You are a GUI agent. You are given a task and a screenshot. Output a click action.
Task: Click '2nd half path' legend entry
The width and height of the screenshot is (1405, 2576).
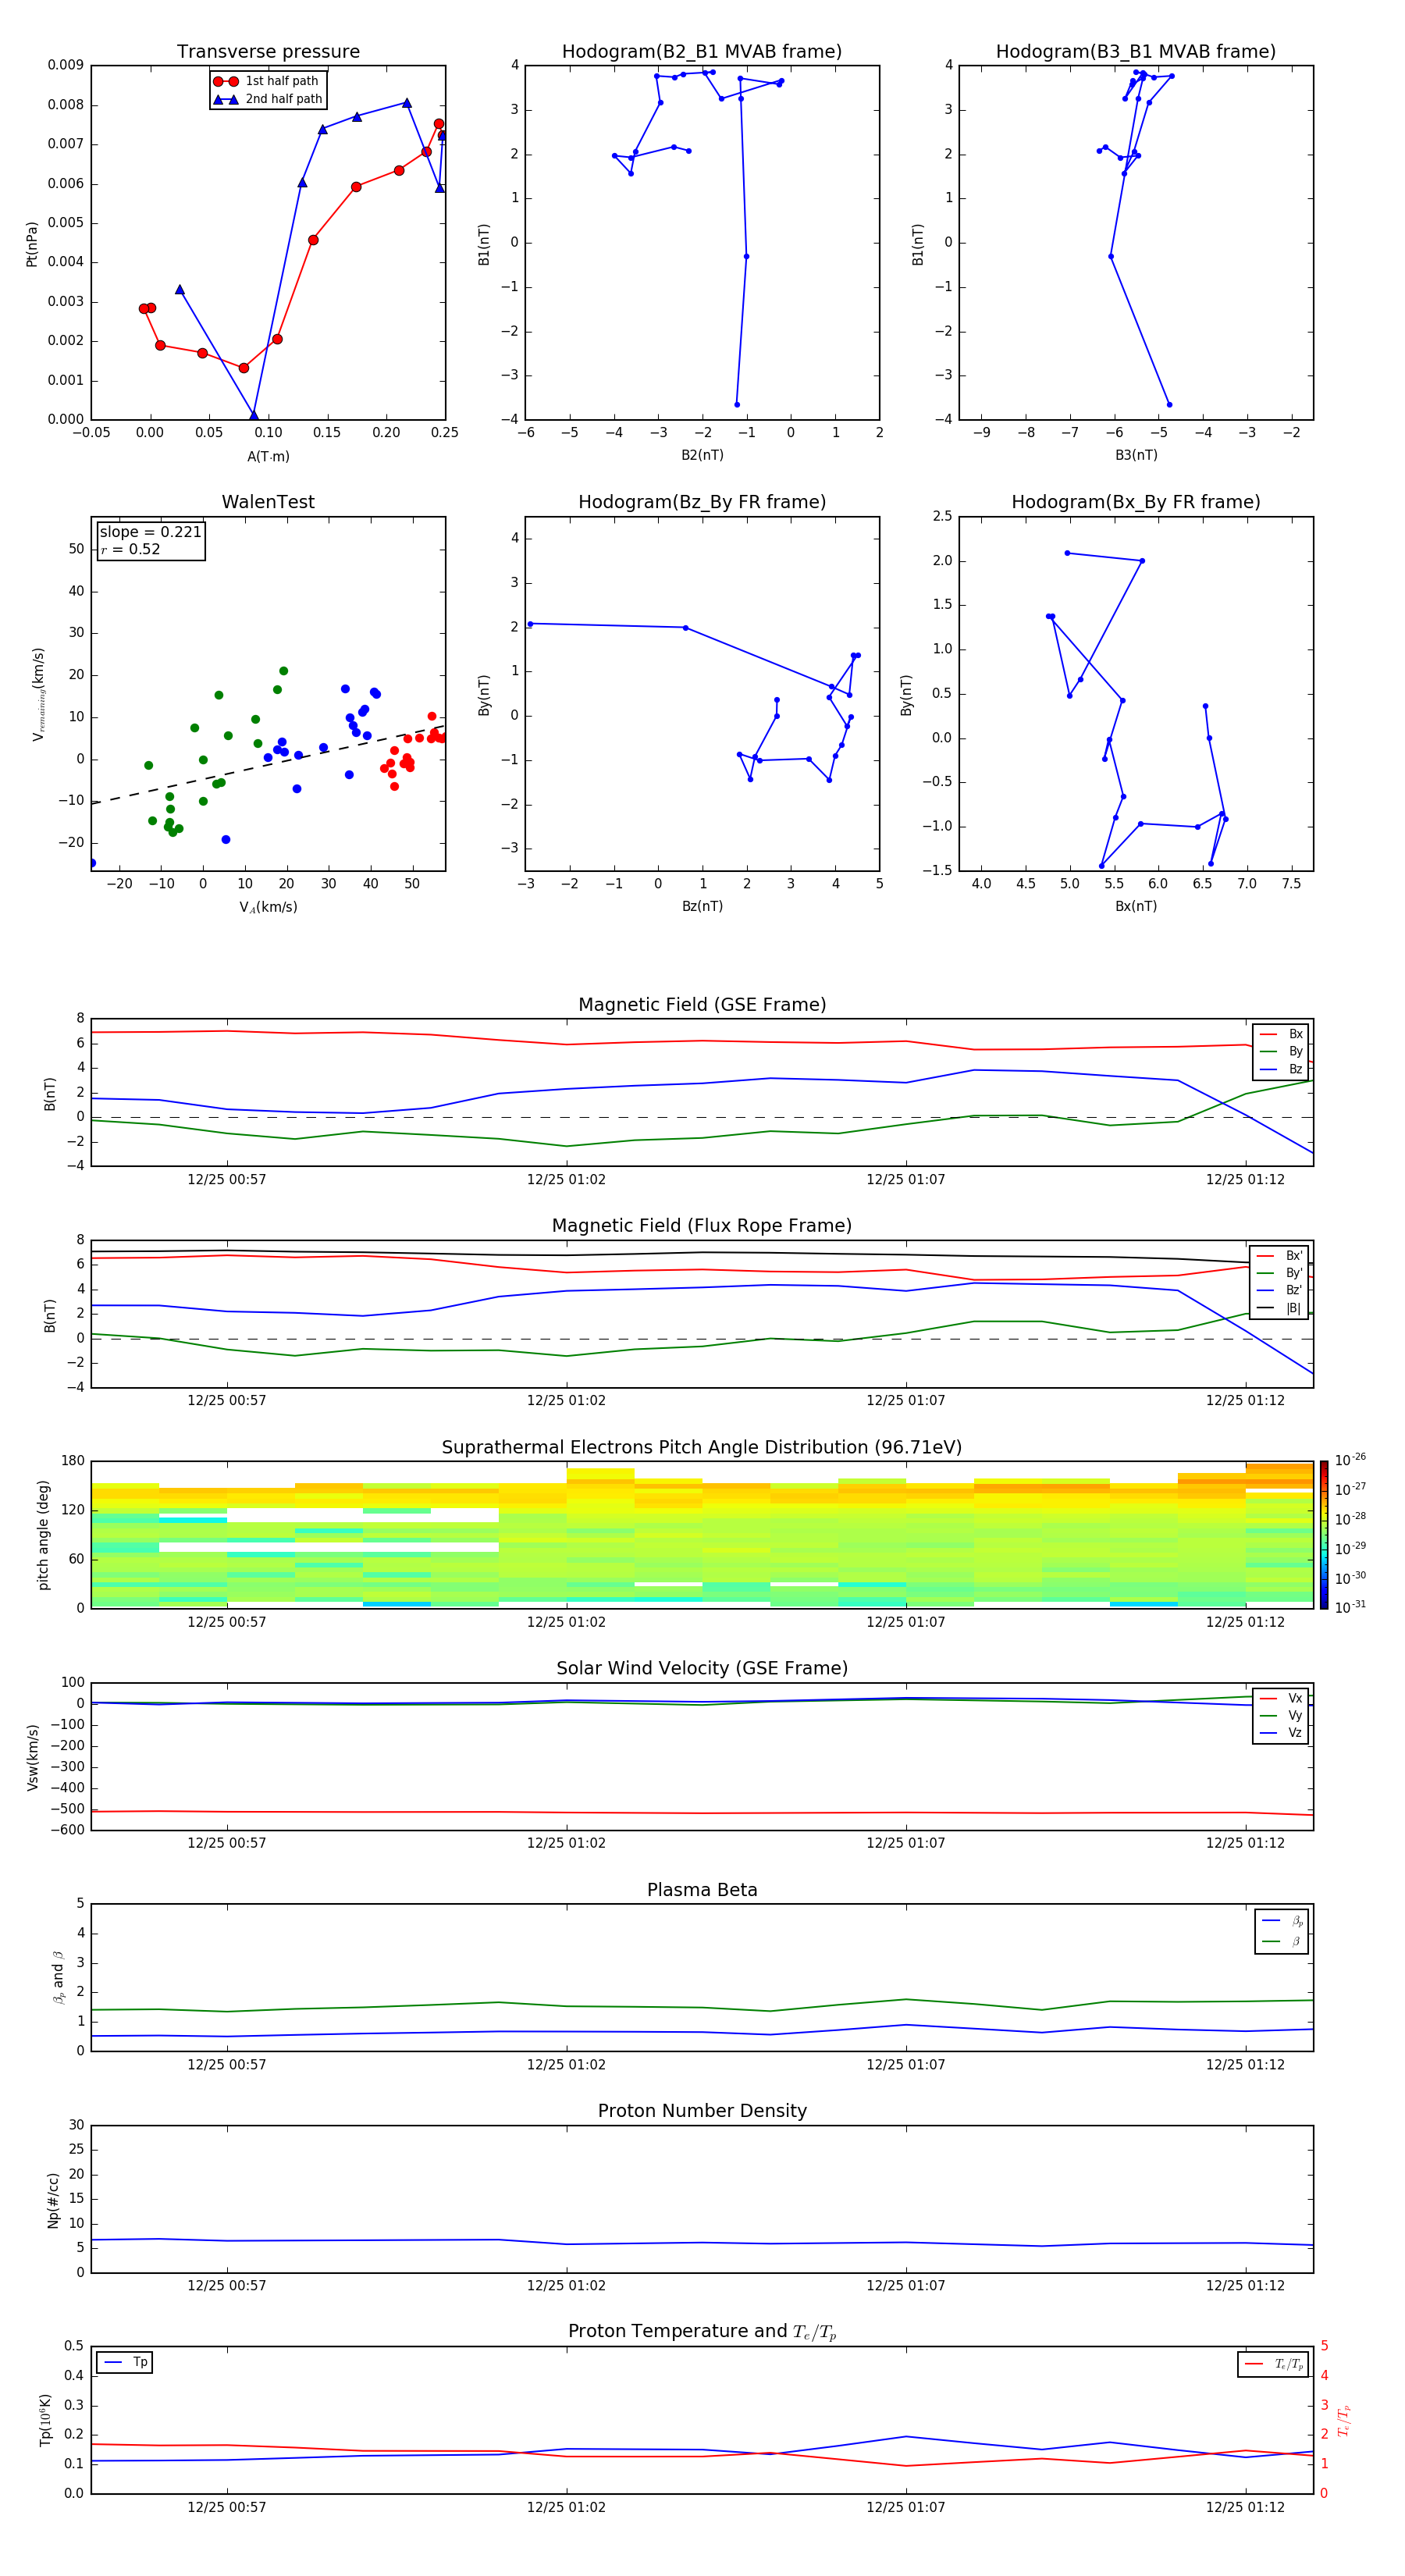268,99
